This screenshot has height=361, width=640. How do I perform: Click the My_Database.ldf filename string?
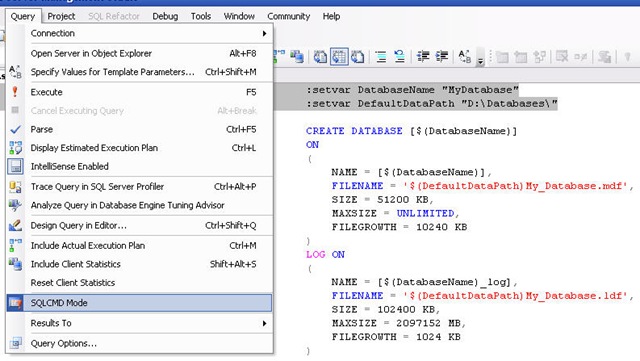pos(515,296)
